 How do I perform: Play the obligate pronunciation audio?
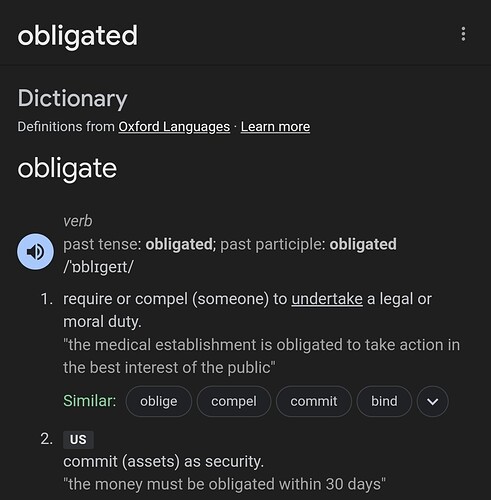tap(35, 252)
